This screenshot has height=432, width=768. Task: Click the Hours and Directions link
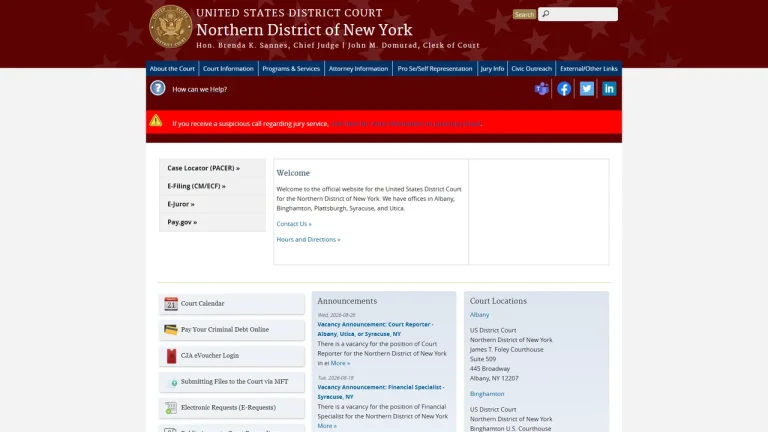click(308, 240)
